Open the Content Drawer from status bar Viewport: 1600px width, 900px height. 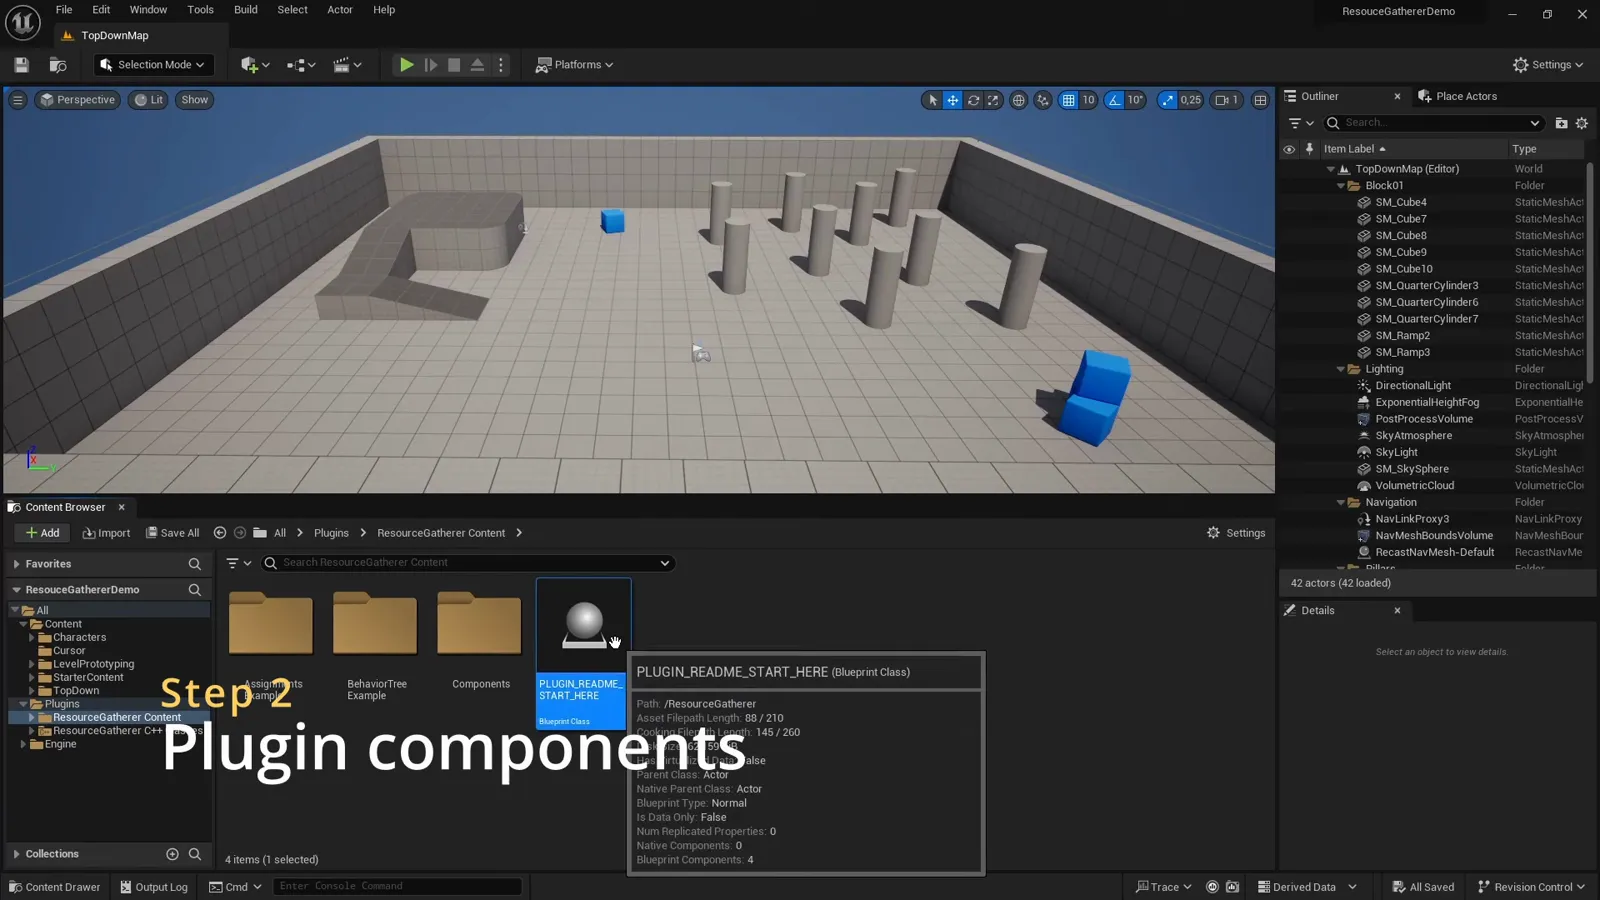[54, 887]
